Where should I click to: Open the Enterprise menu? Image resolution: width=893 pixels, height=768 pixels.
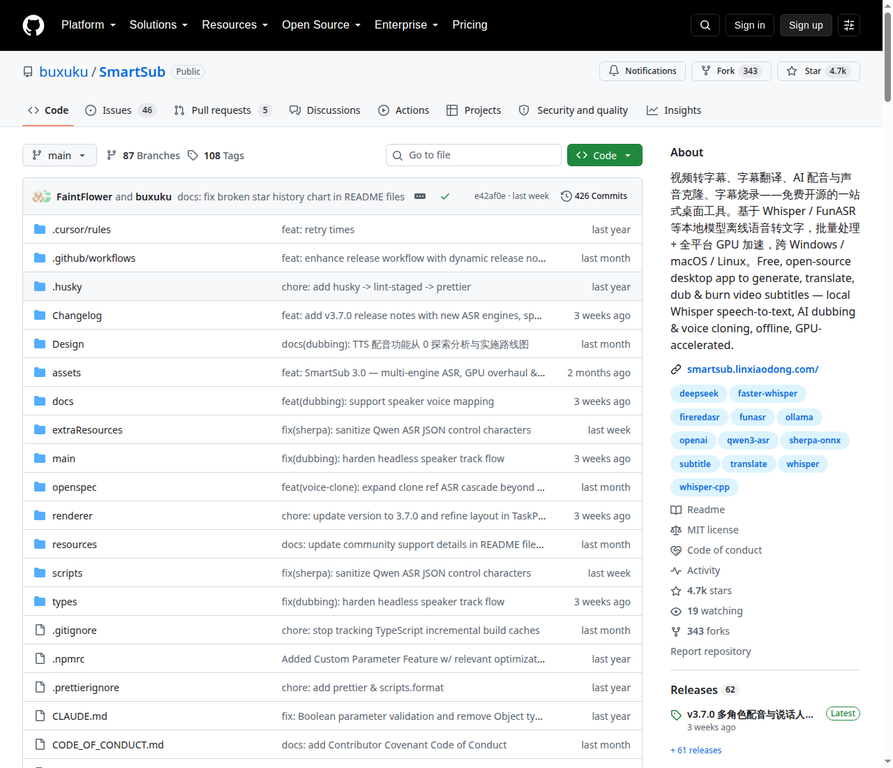406,25
